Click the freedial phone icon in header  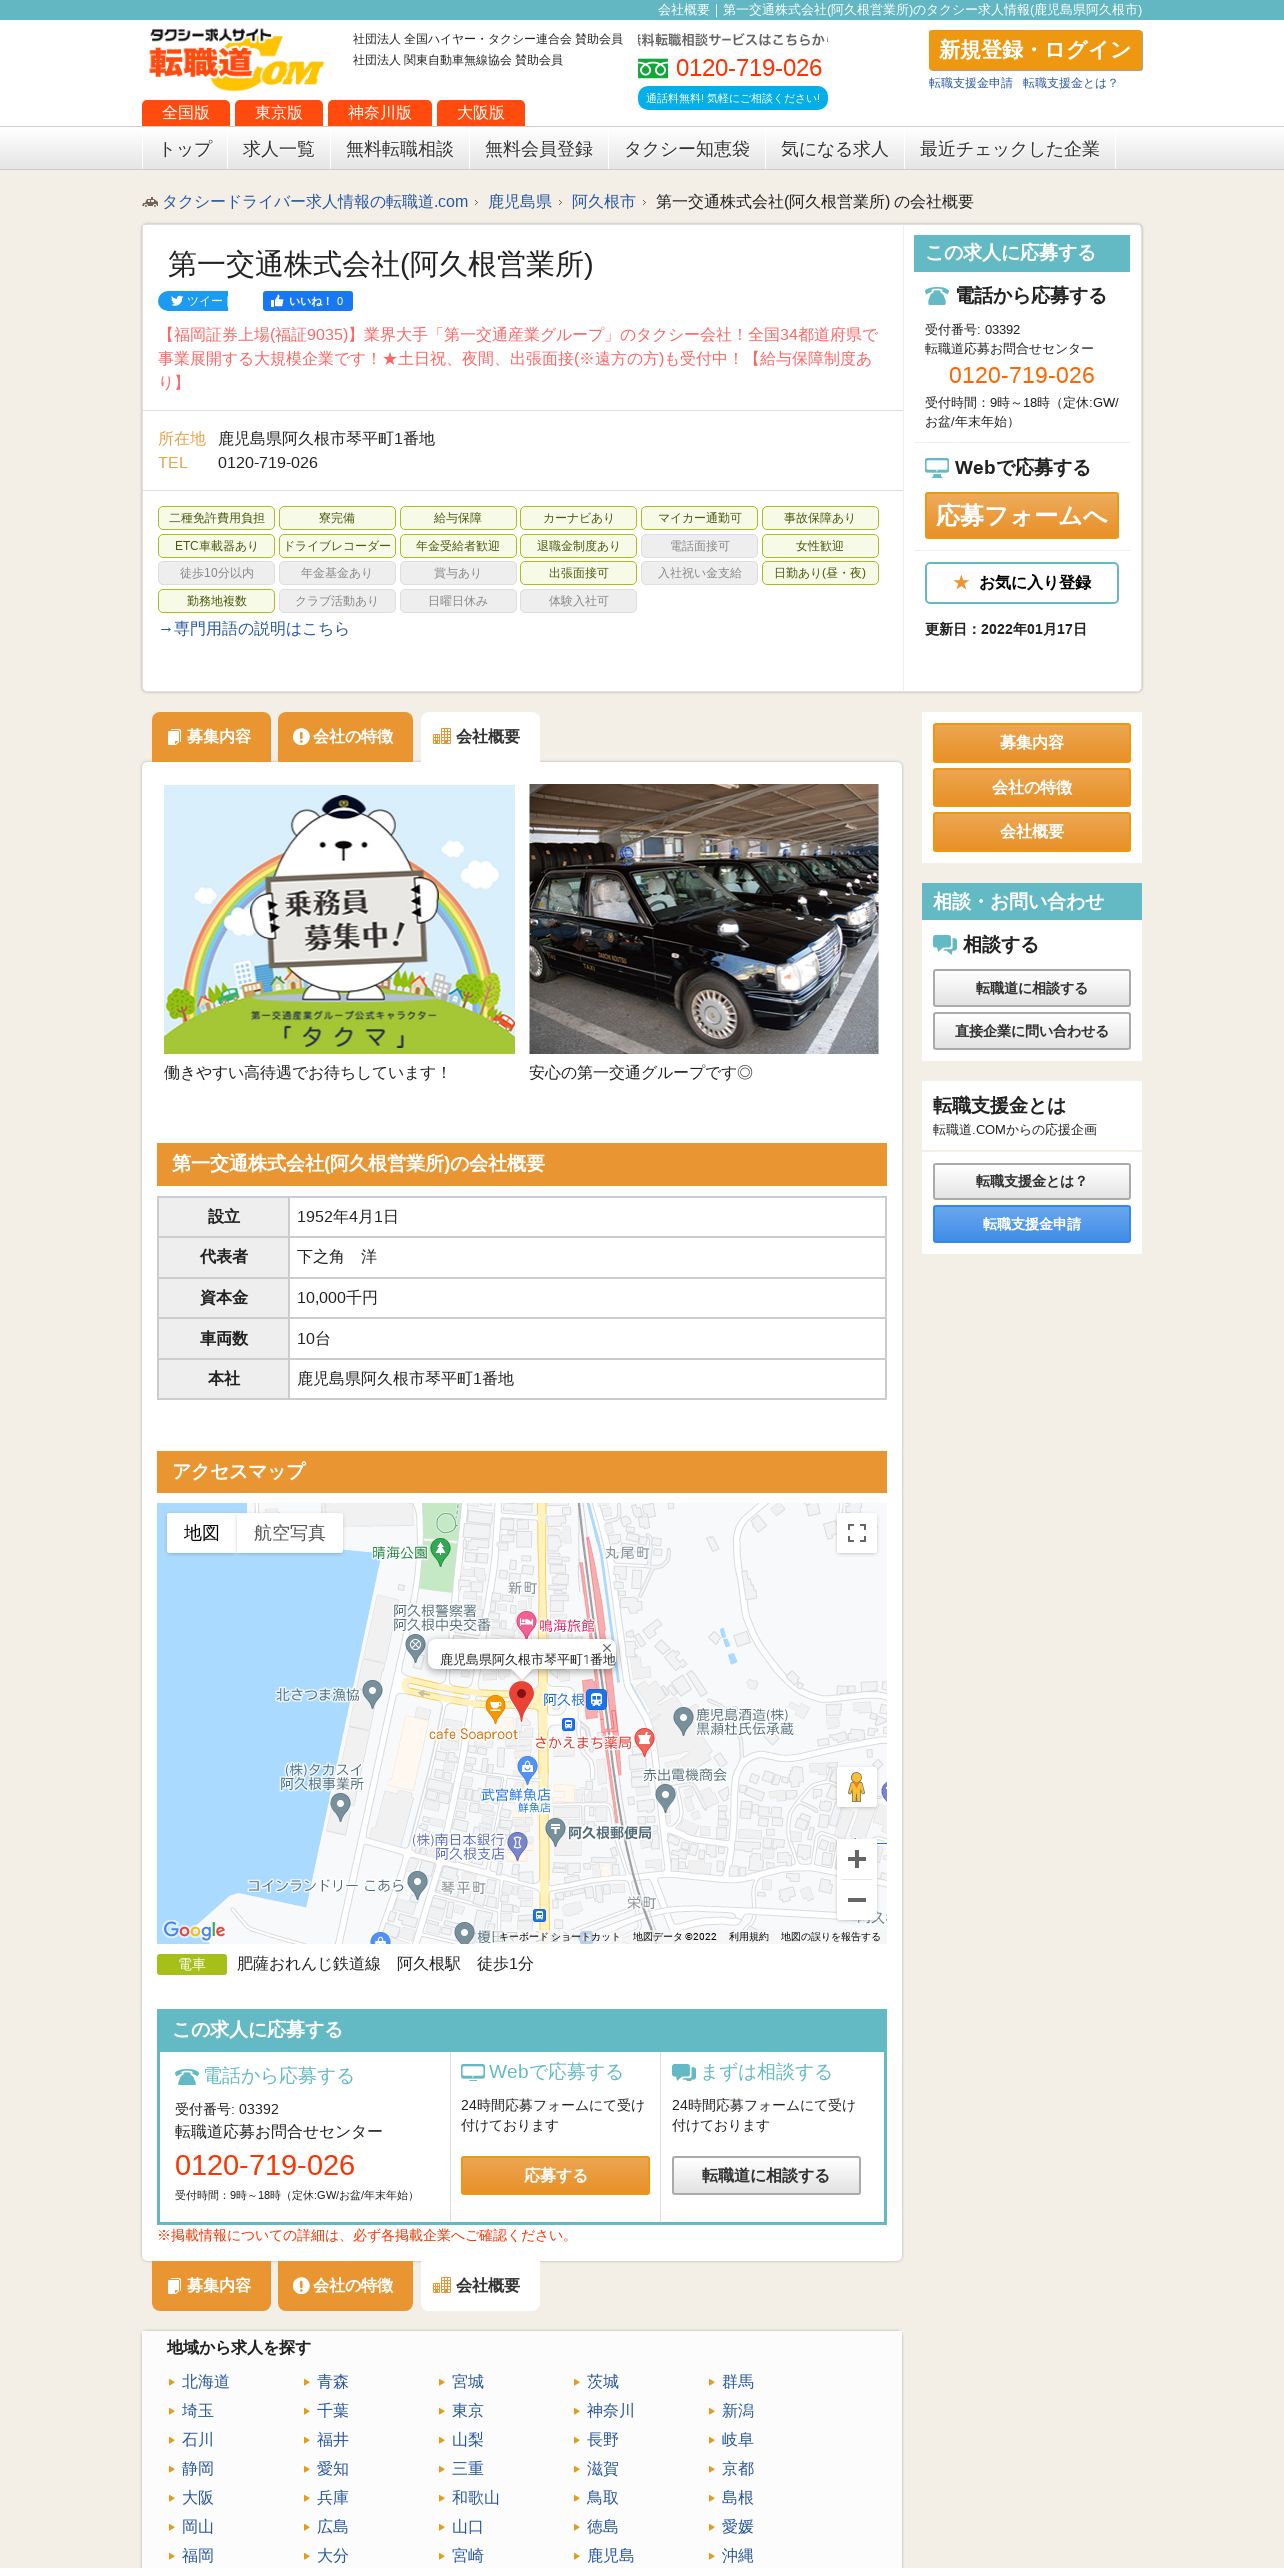[652, 68]
